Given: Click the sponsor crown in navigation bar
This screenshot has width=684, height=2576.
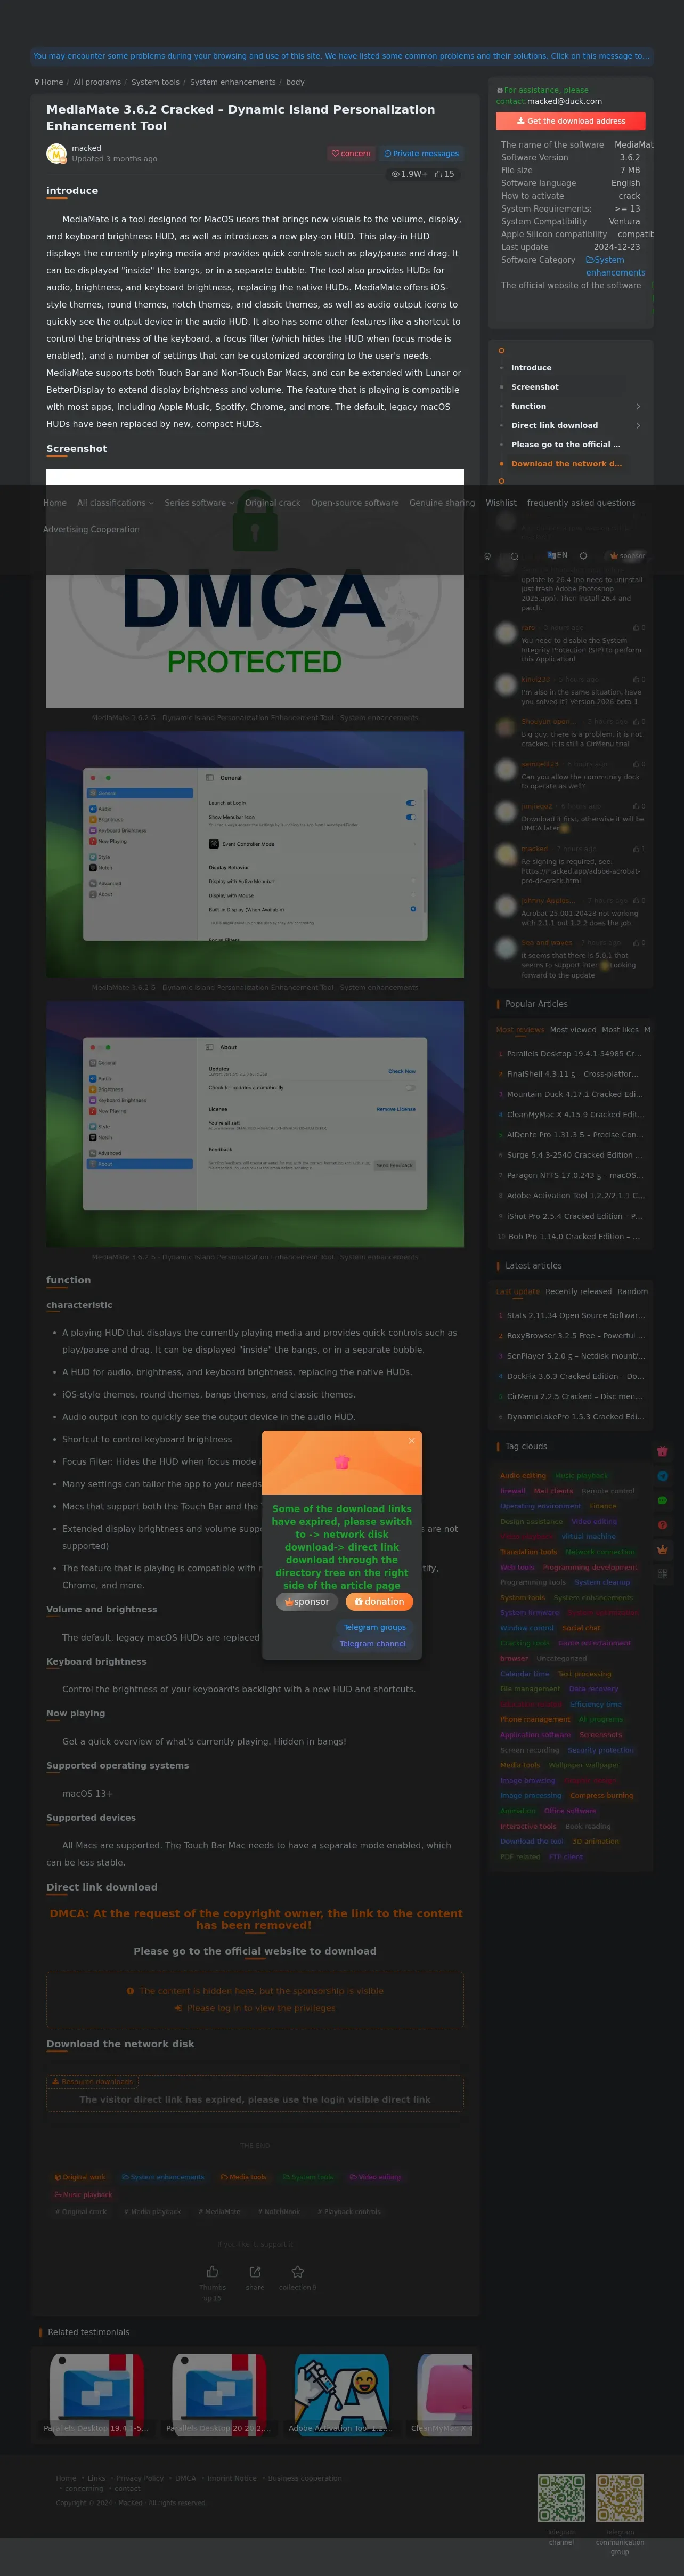Looking at the screenshot, I should click(x=627, y=555).
